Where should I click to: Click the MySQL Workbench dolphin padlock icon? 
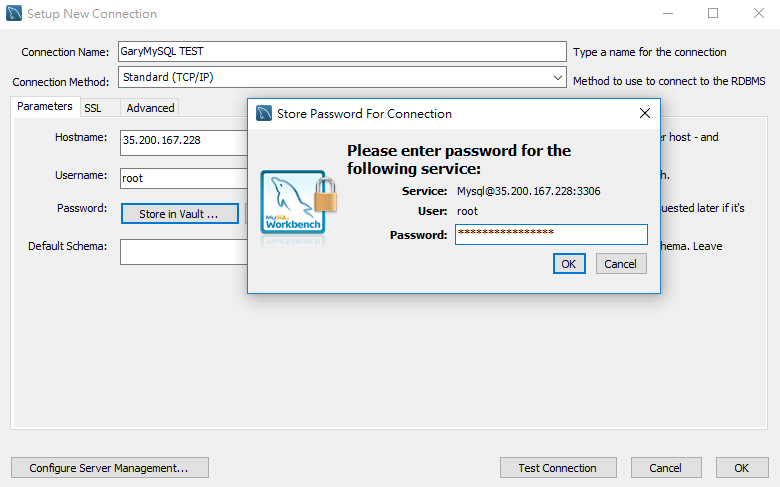[298, 203]
